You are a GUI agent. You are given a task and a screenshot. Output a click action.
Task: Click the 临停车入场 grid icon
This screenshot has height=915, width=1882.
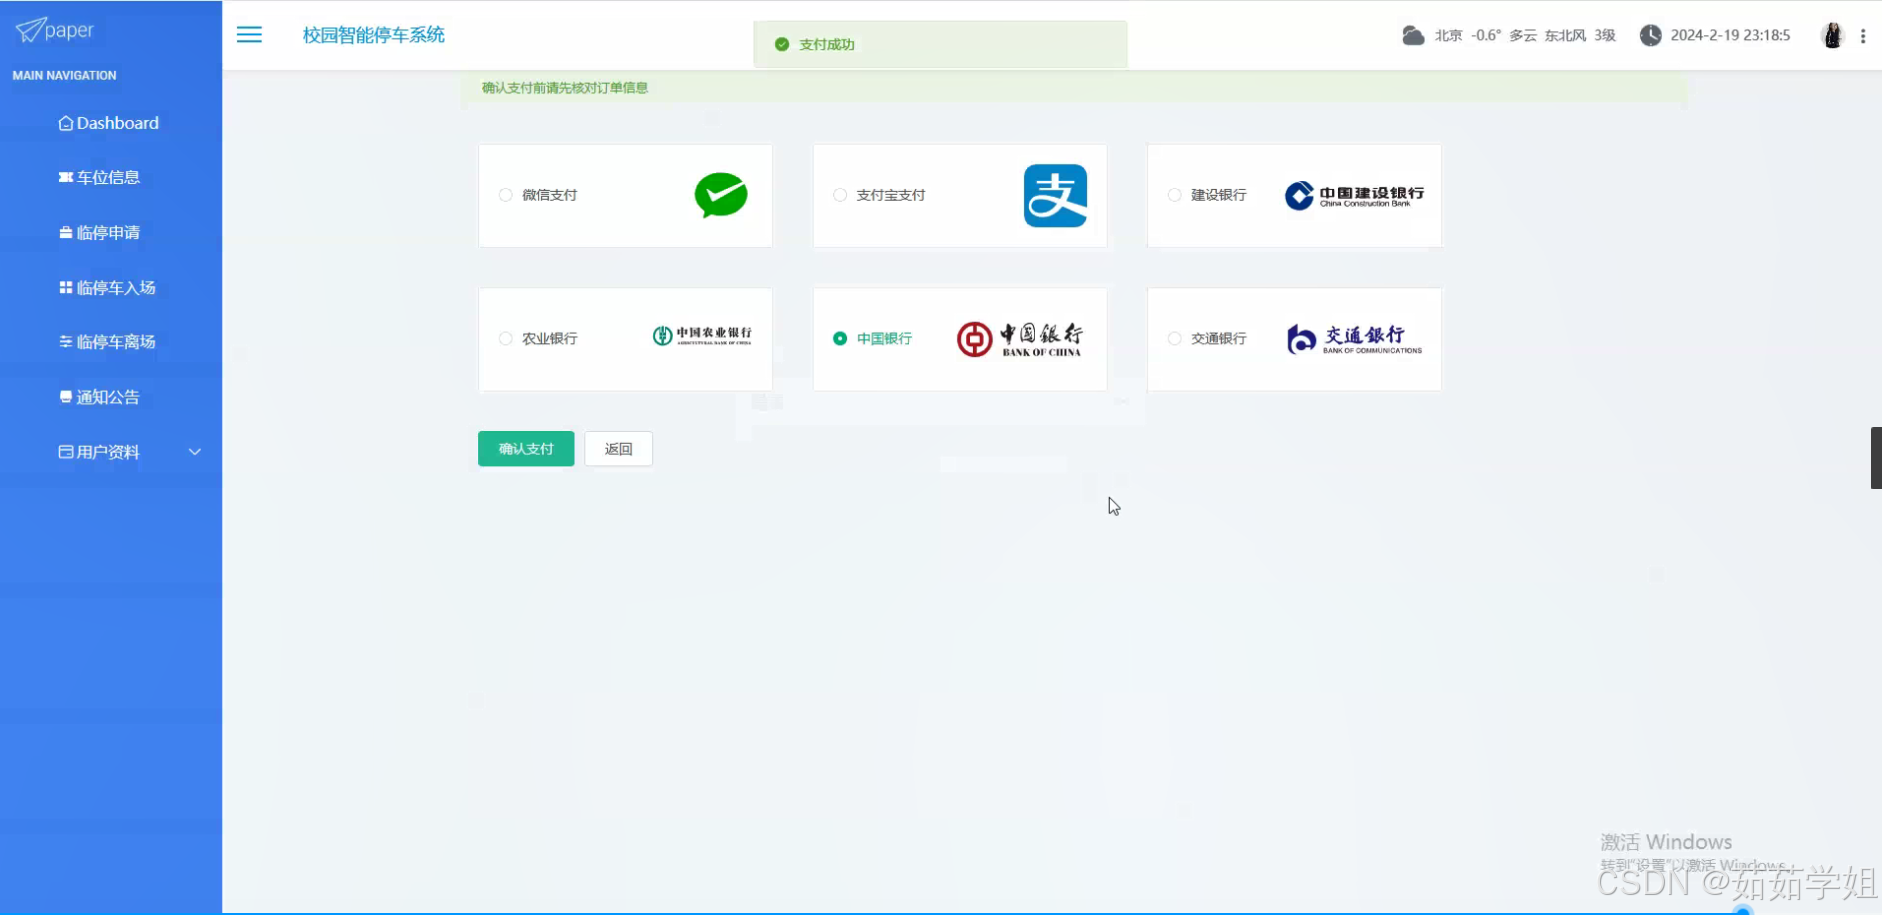[x=66, y=287]
